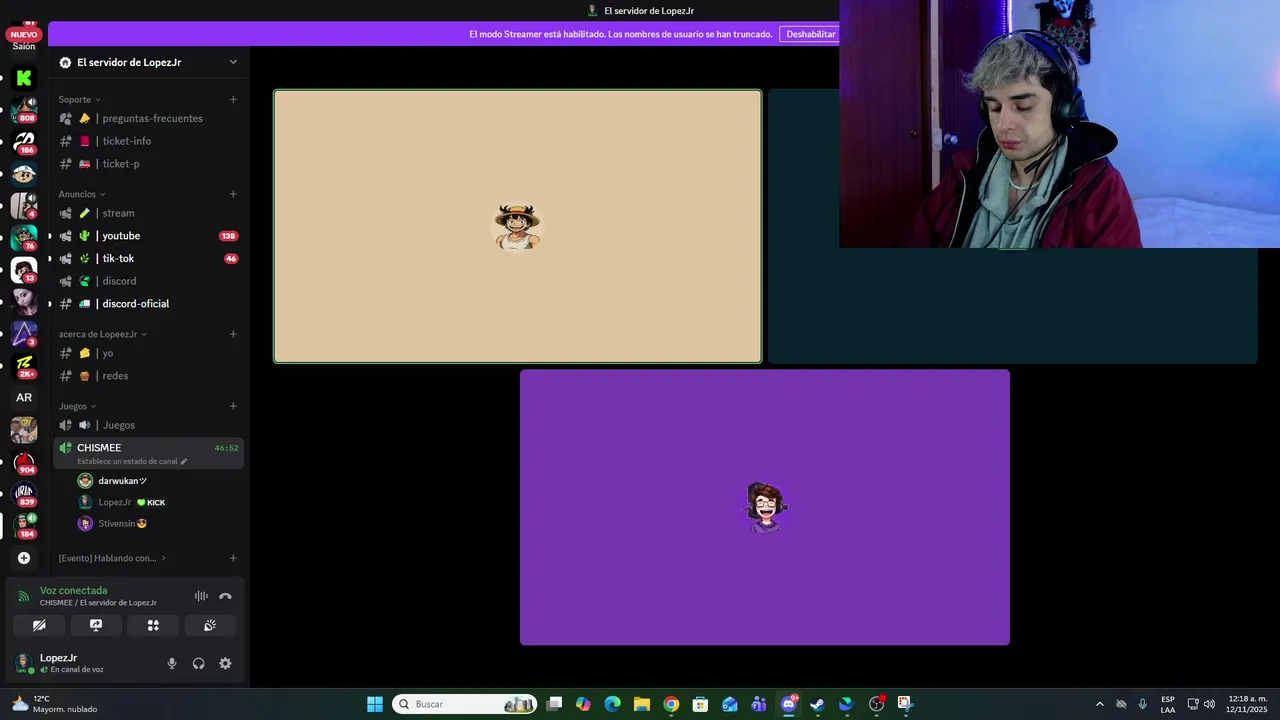Collapse the Juegos category

77,406
